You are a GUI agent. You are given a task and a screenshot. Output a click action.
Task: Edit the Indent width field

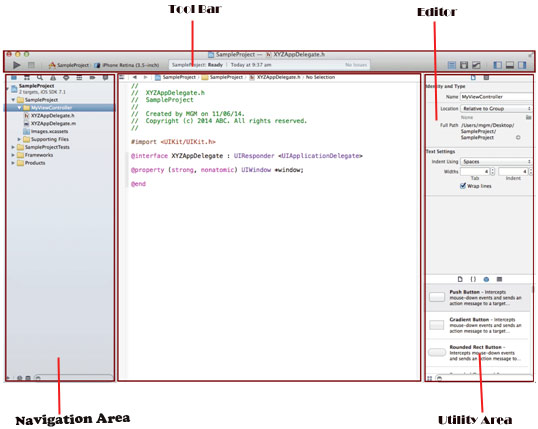tap(513, 171)
